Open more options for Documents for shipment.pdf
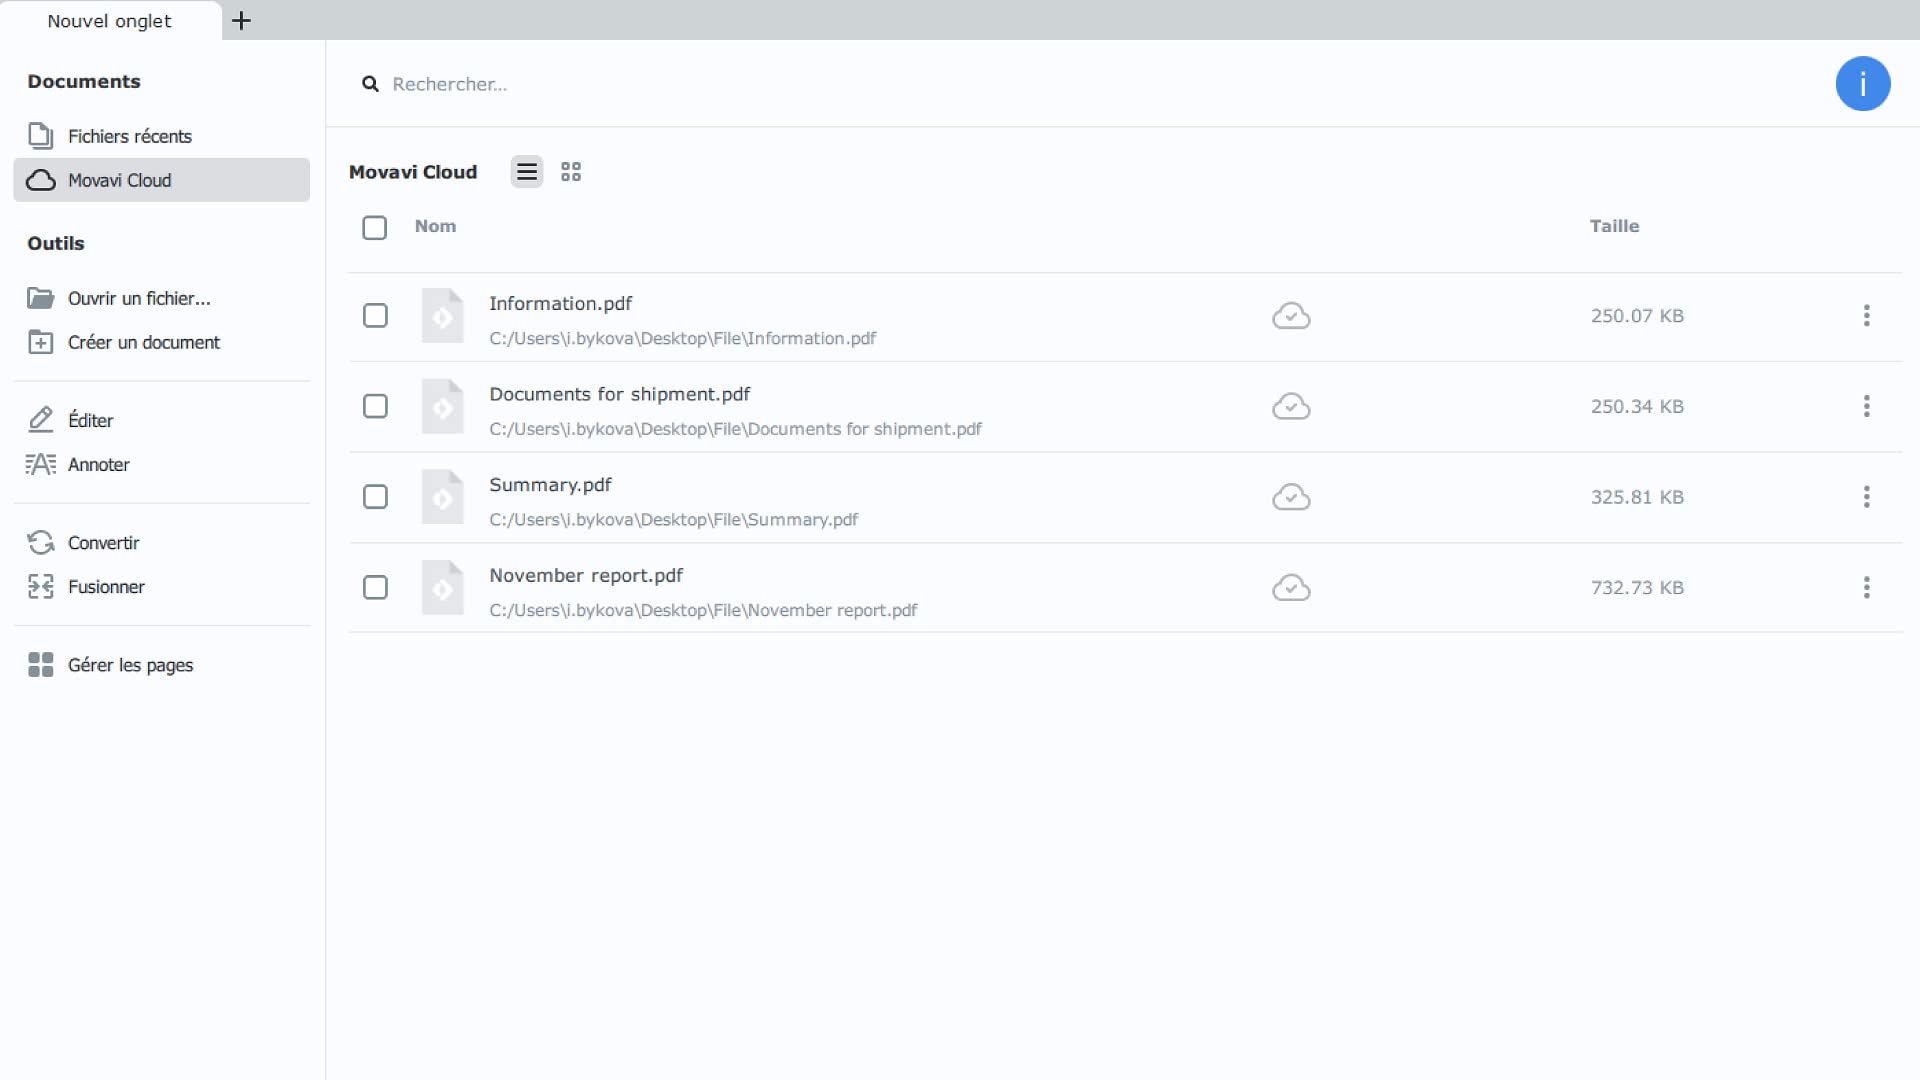Viewport: 1920px width, 1080px height. tap(1866, 406)
